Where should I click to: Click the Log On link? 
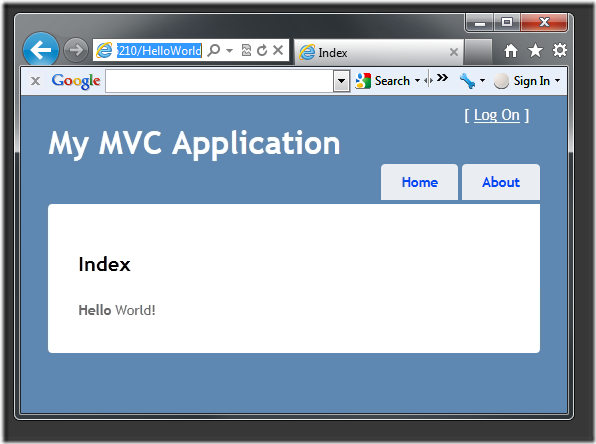coord(496,115)
